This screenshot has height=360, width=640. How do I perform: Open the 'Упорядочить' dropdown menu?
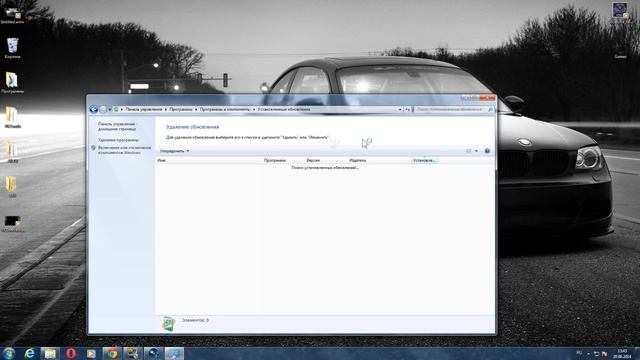[174, 151]
